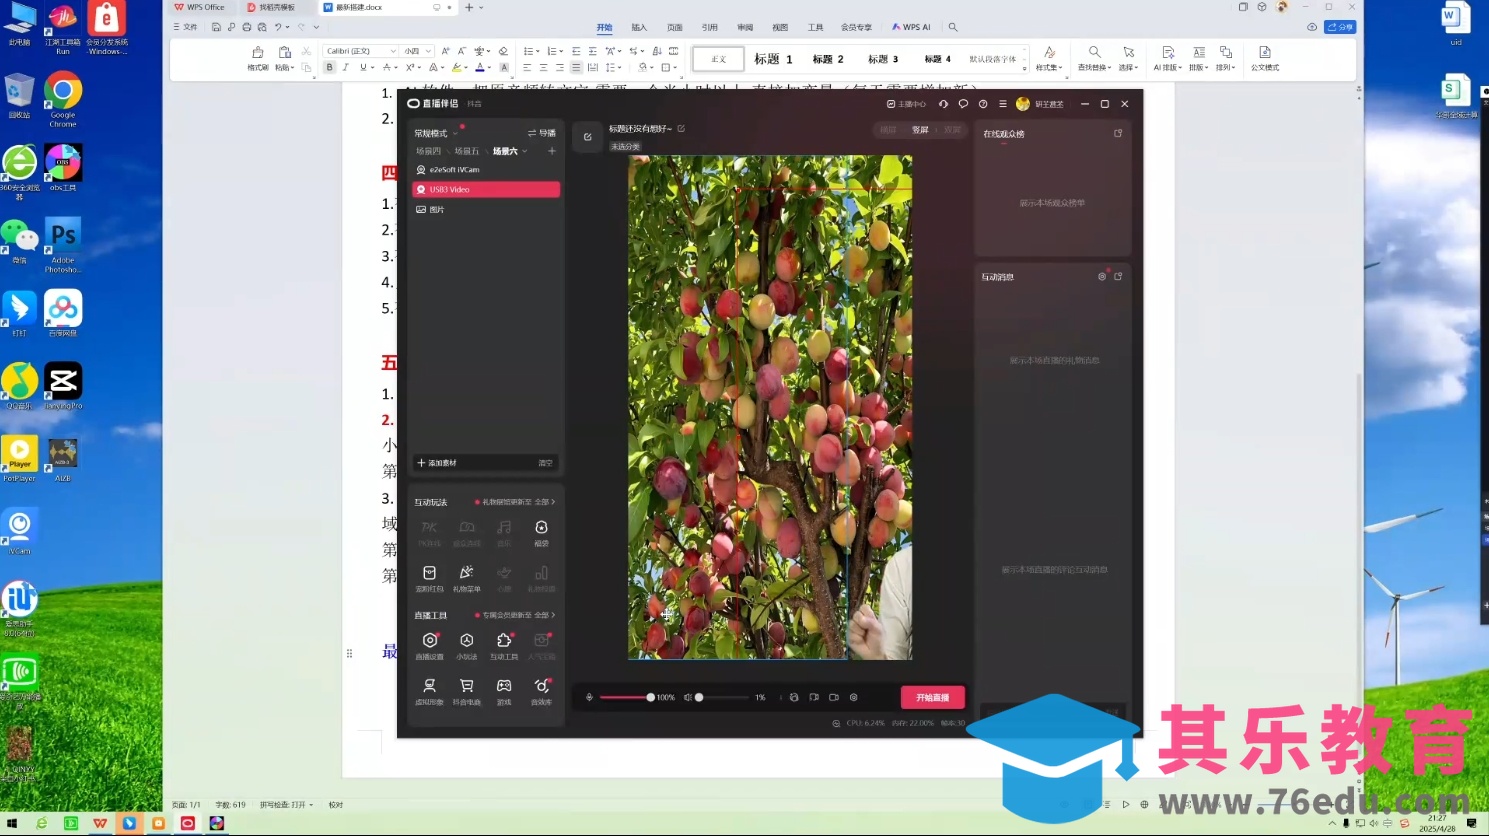Viewport: 1489px width, 836px height.
Task: Toggle bold formatting in WPS ribbon
Action: [329, 68]
